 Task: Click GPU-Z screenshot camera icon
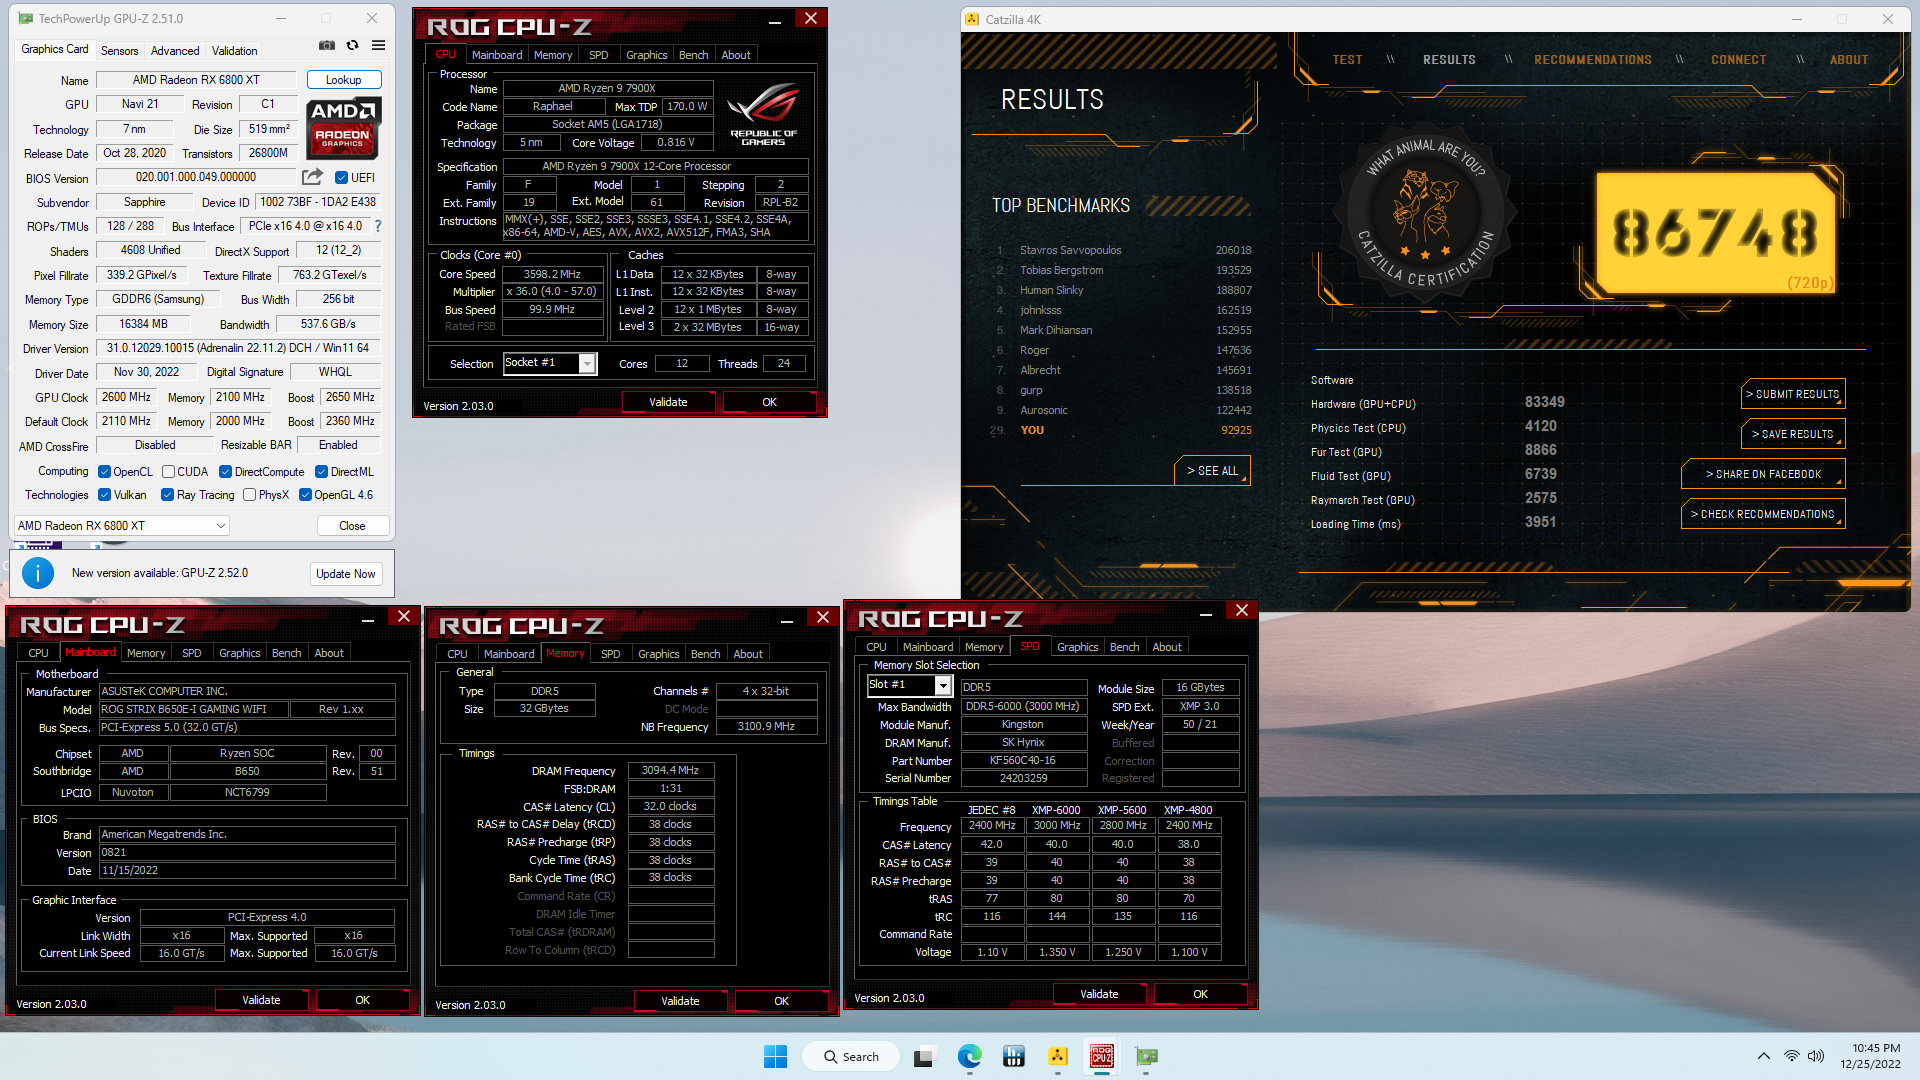pyautogui.click(x=327, y=45)
